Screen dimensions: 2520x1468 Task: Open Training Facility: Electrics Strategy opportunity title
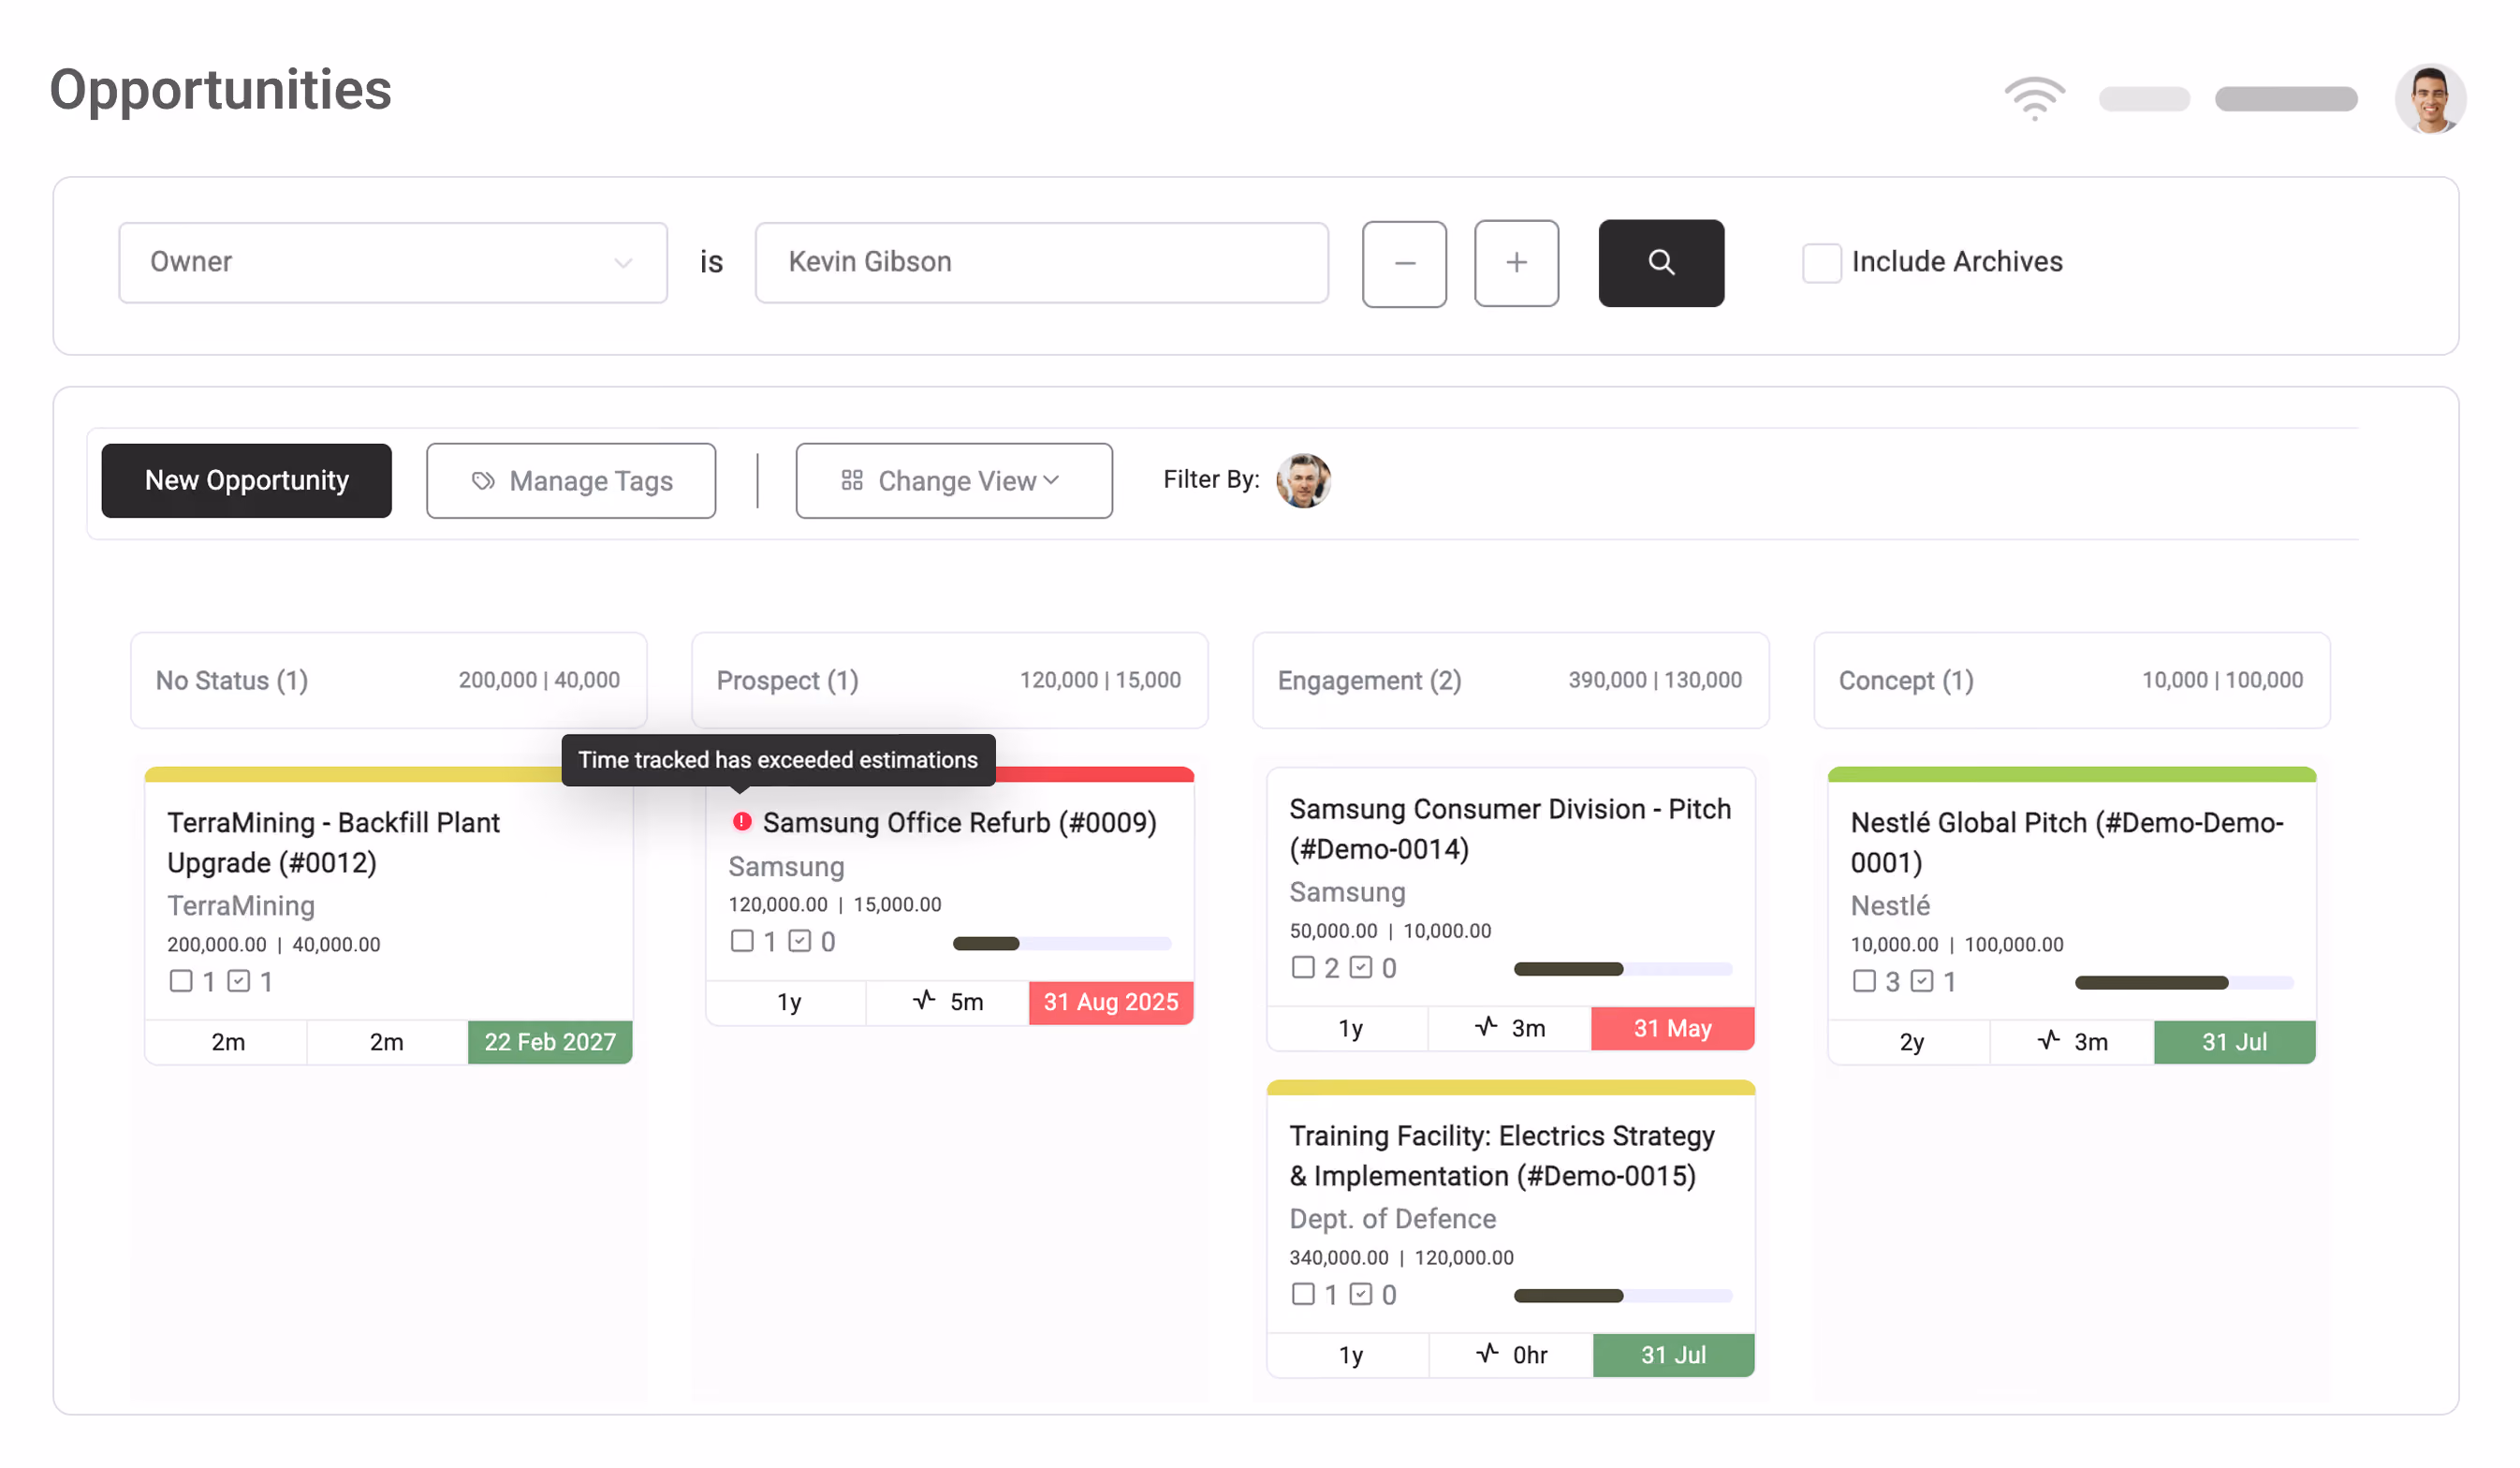coord(1502,1155)
